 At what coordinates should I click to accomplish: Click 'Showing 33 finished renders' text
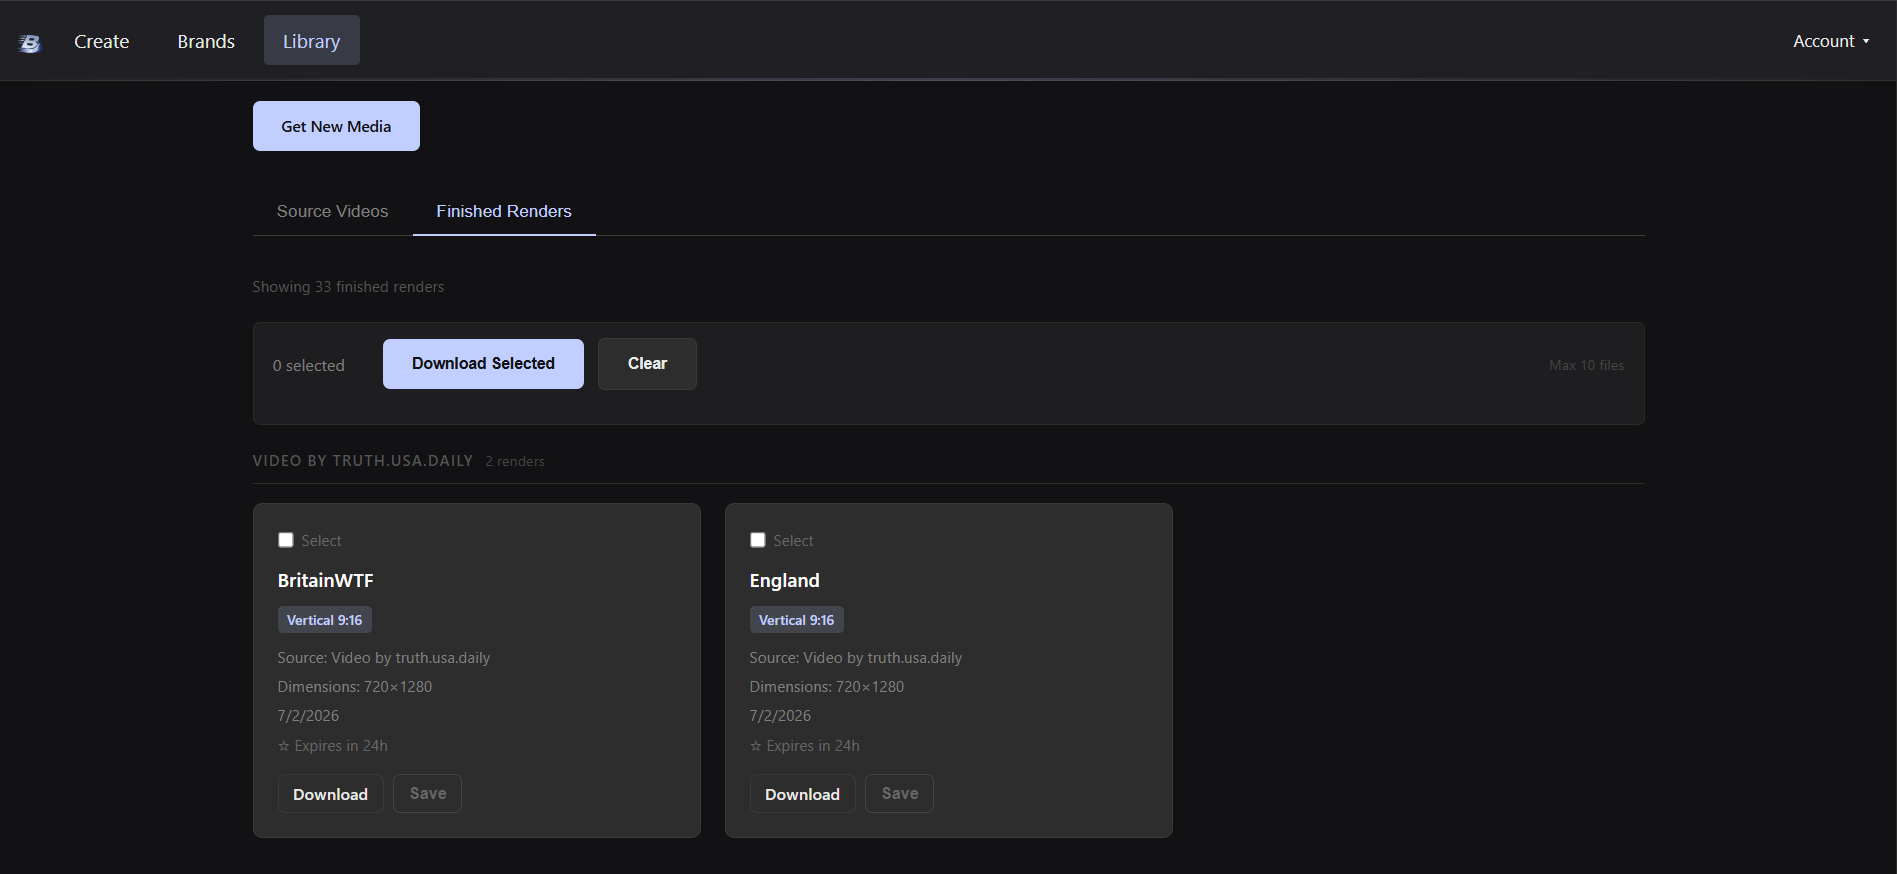(x=348, y=287)
